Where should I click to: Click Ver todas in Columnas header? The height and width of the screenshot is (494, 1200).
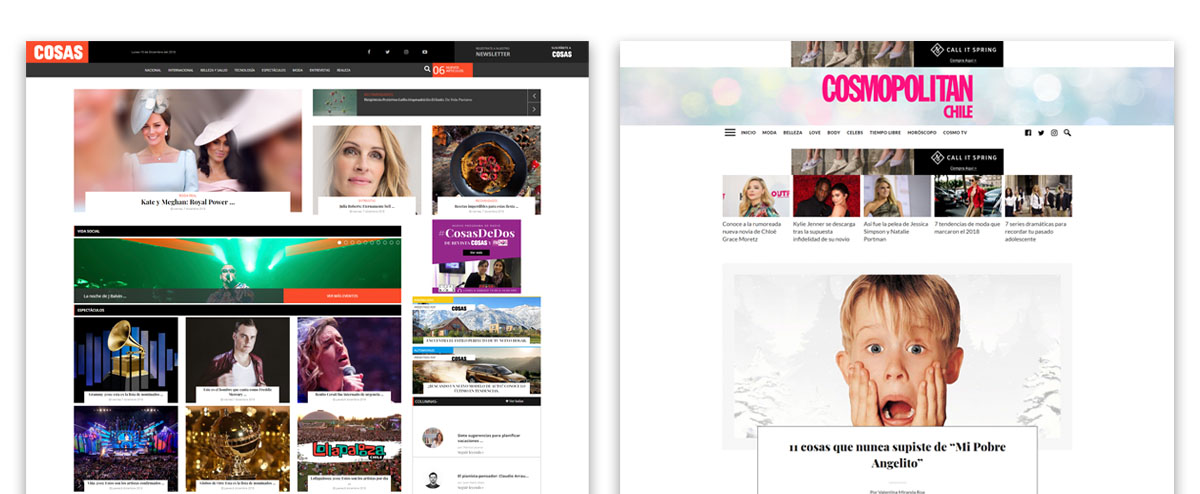(515, 401)
